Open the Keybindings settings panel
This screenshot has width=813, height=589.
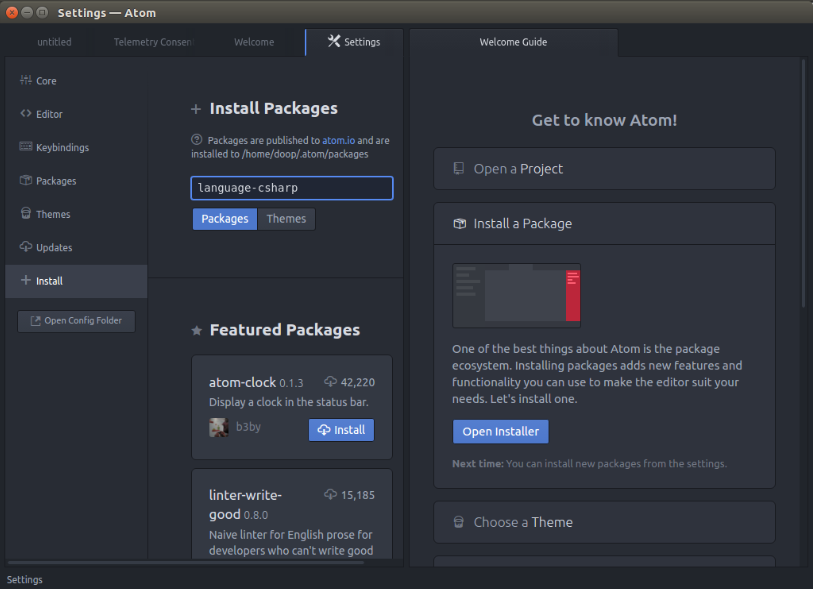(76, 147)
